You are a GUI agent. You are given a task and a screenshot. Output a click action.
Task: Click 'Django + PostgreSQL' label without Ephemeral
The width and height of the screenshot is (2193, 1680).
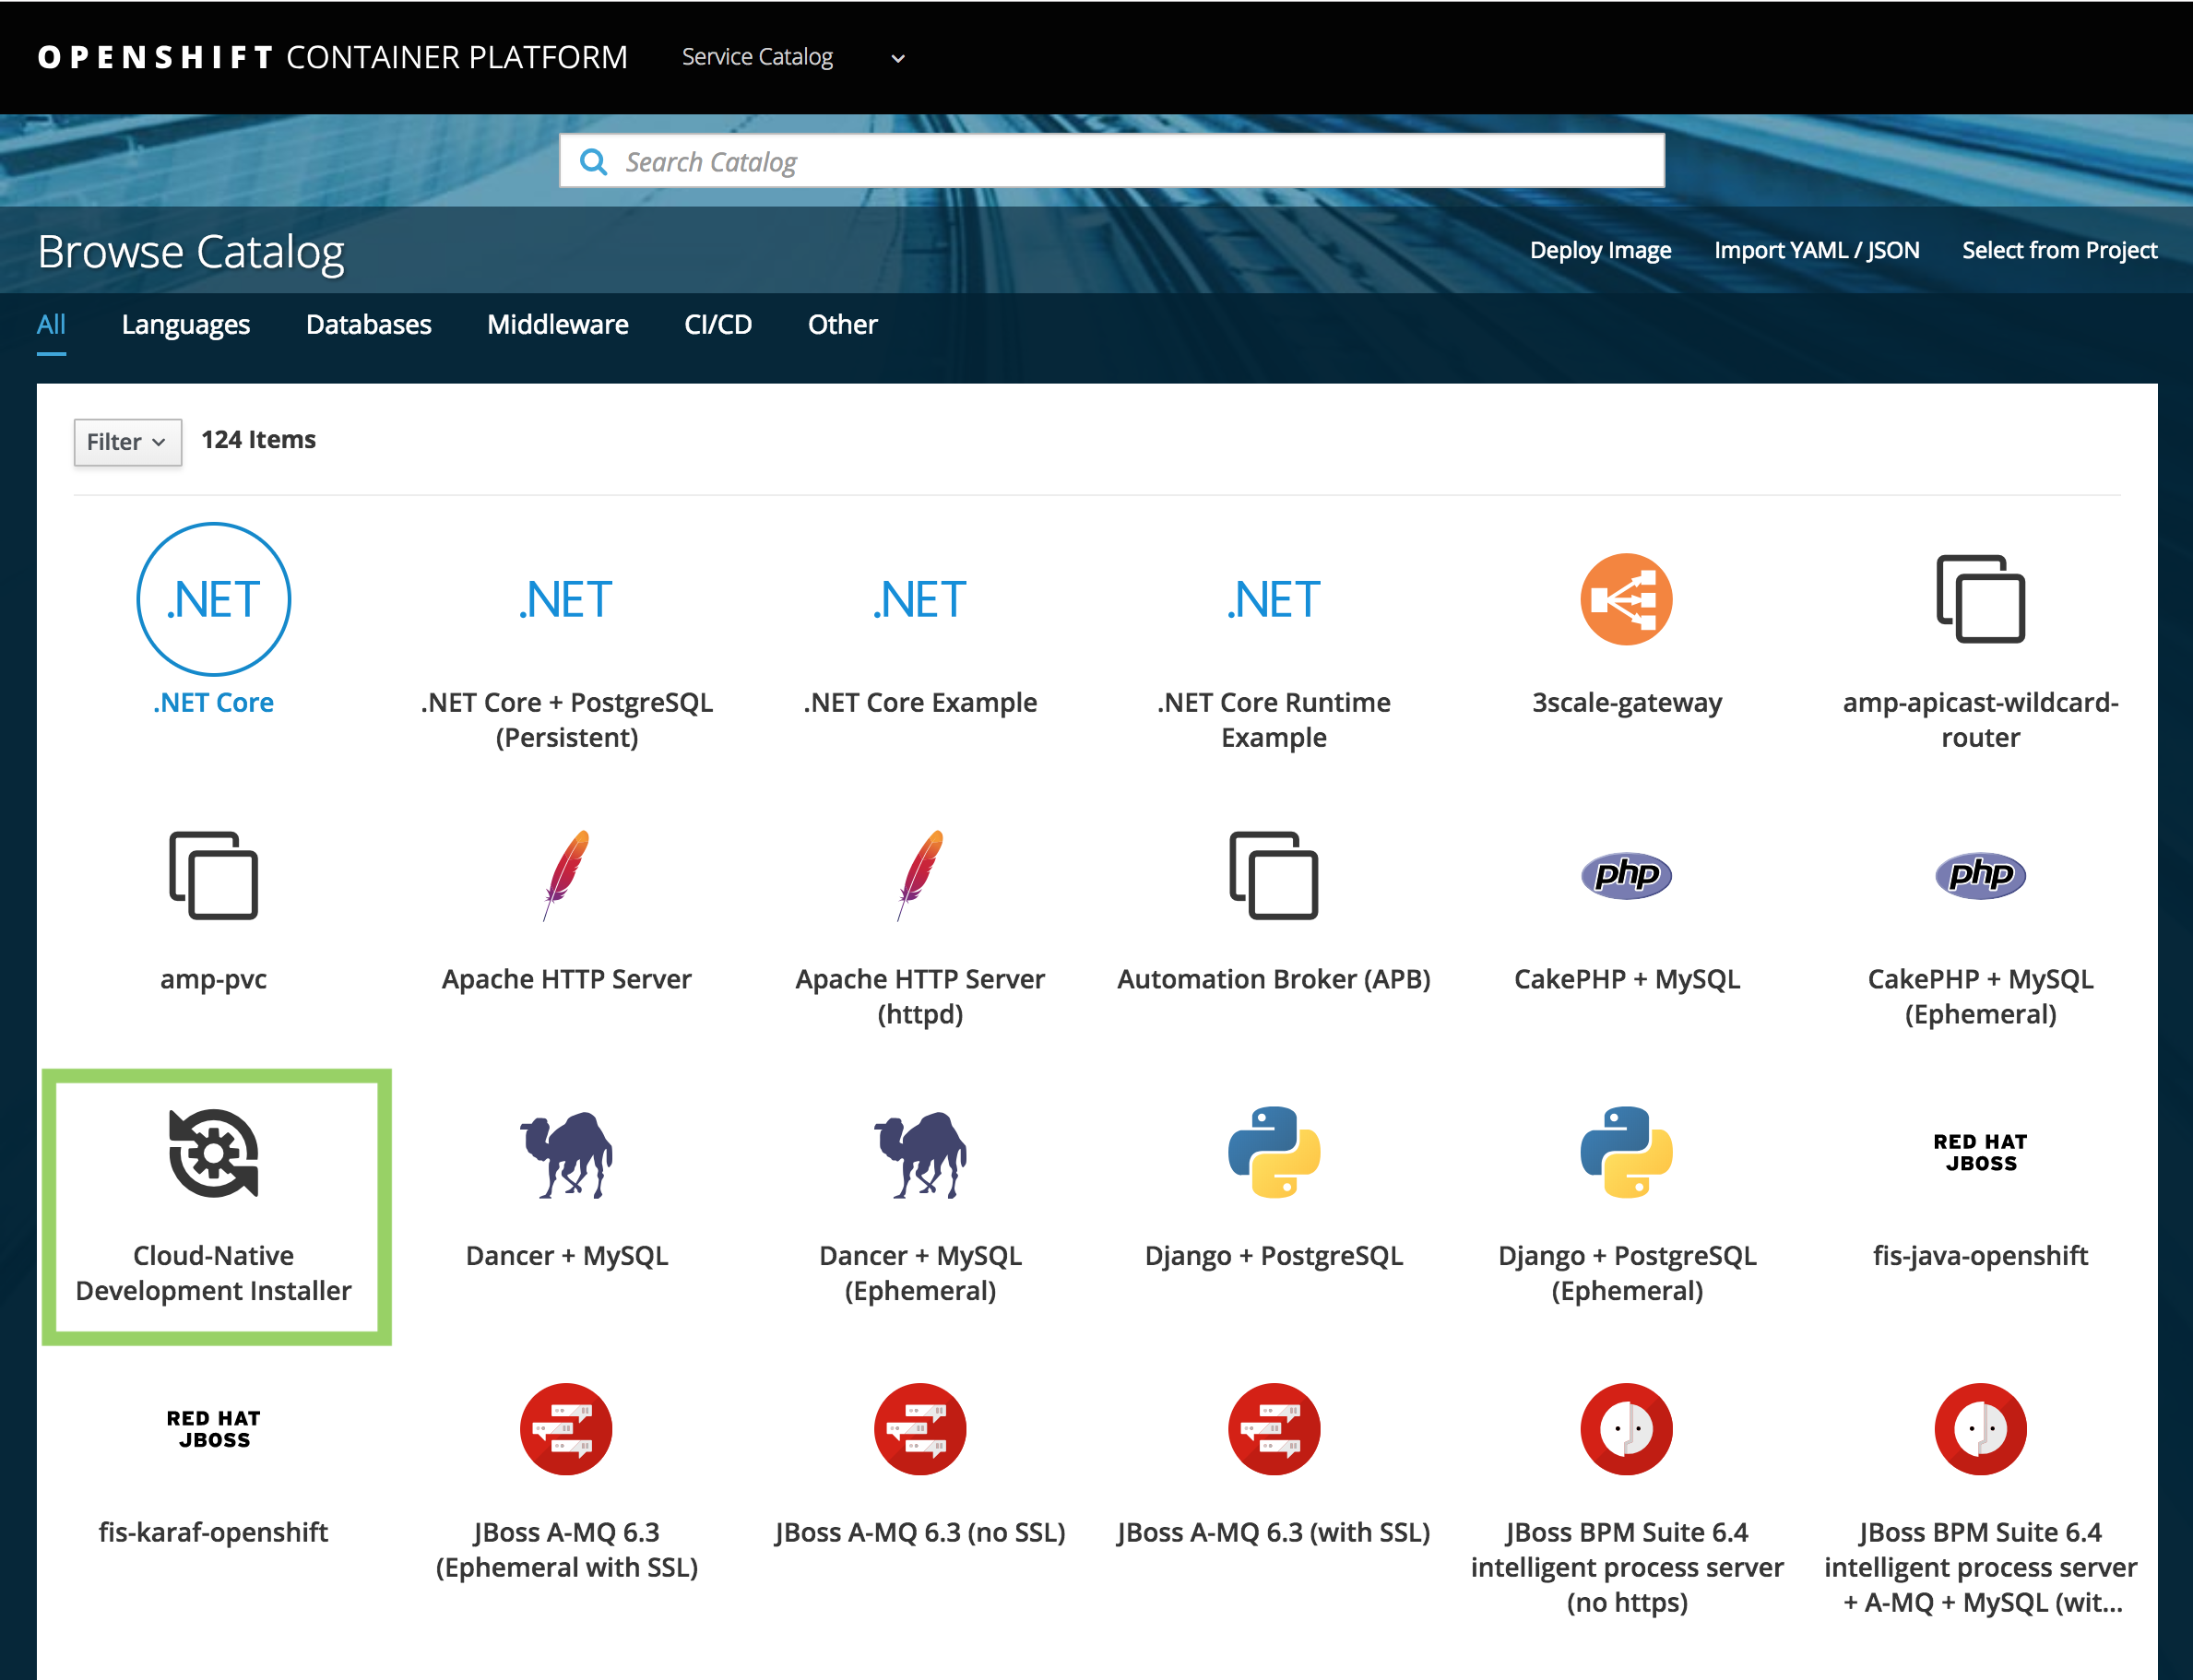coord(1273,1255)
